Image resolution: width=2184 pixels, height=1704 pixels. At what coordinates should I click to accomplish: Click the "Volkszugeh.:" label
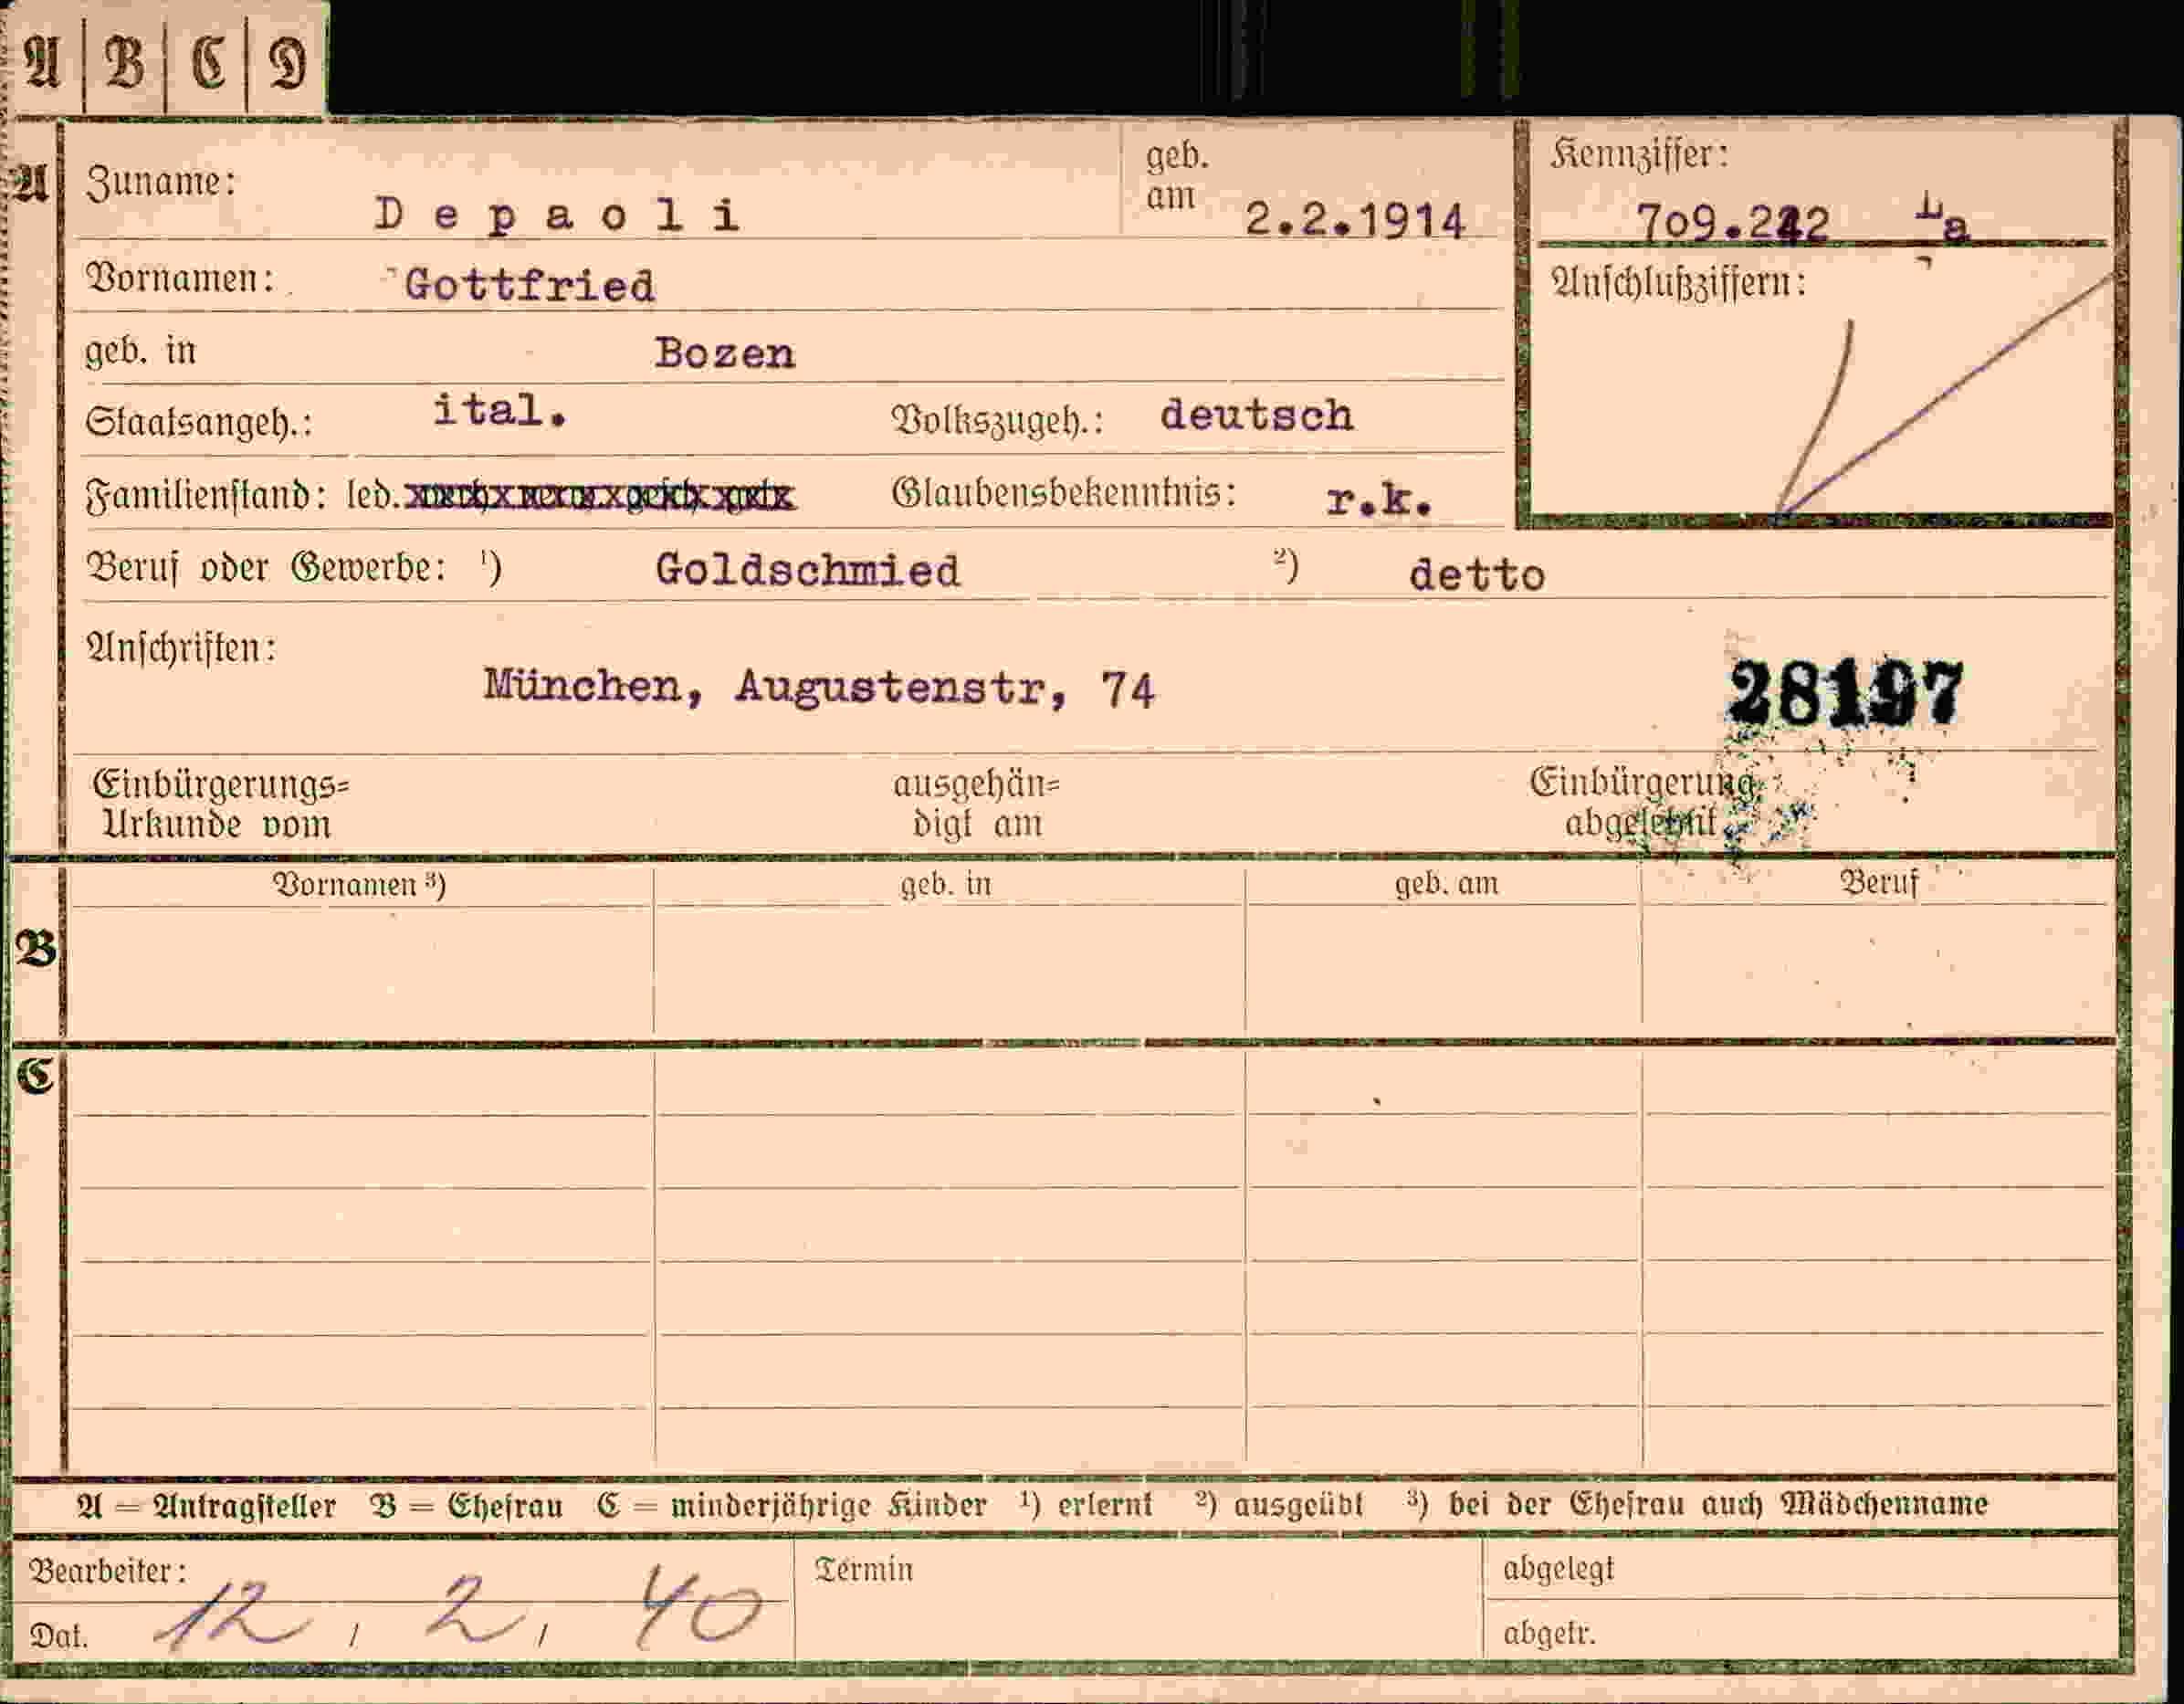(997, 420)
